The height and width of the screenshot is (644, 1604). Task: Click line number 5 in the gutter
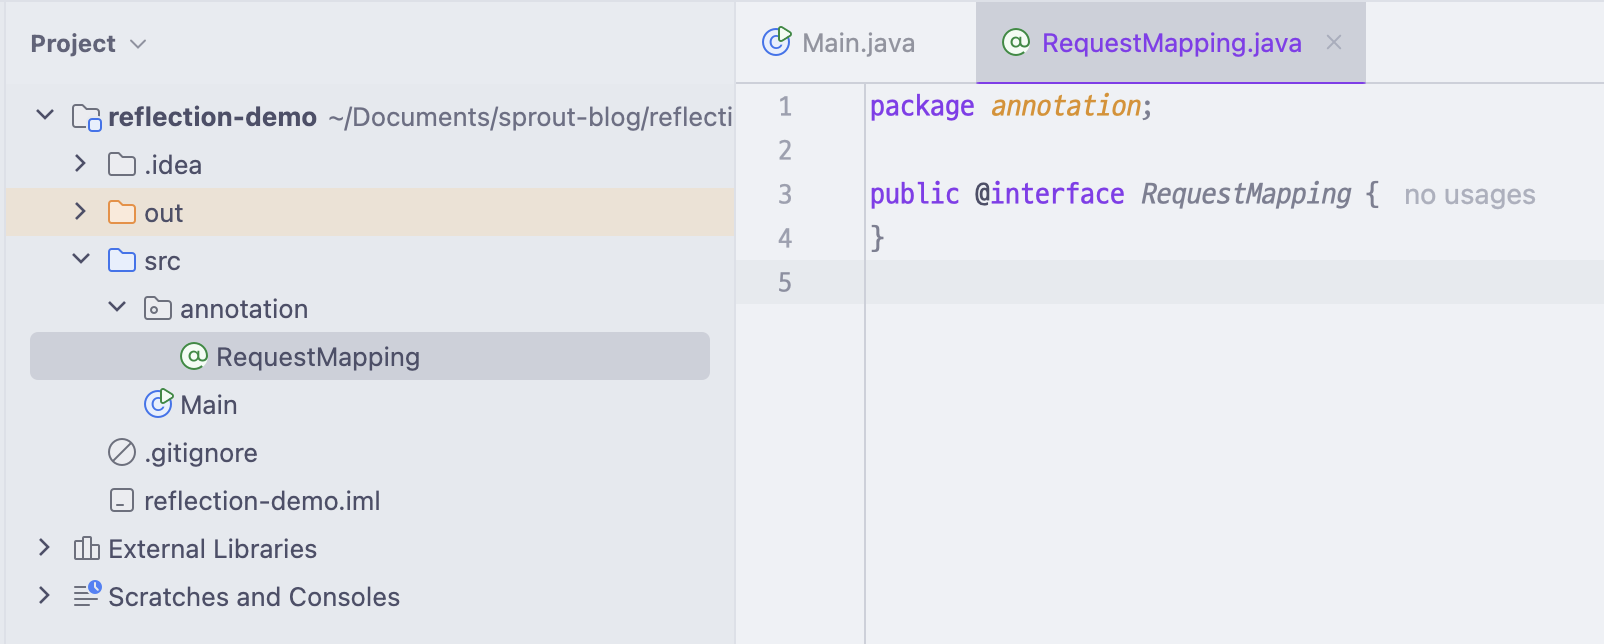point(785,283)
